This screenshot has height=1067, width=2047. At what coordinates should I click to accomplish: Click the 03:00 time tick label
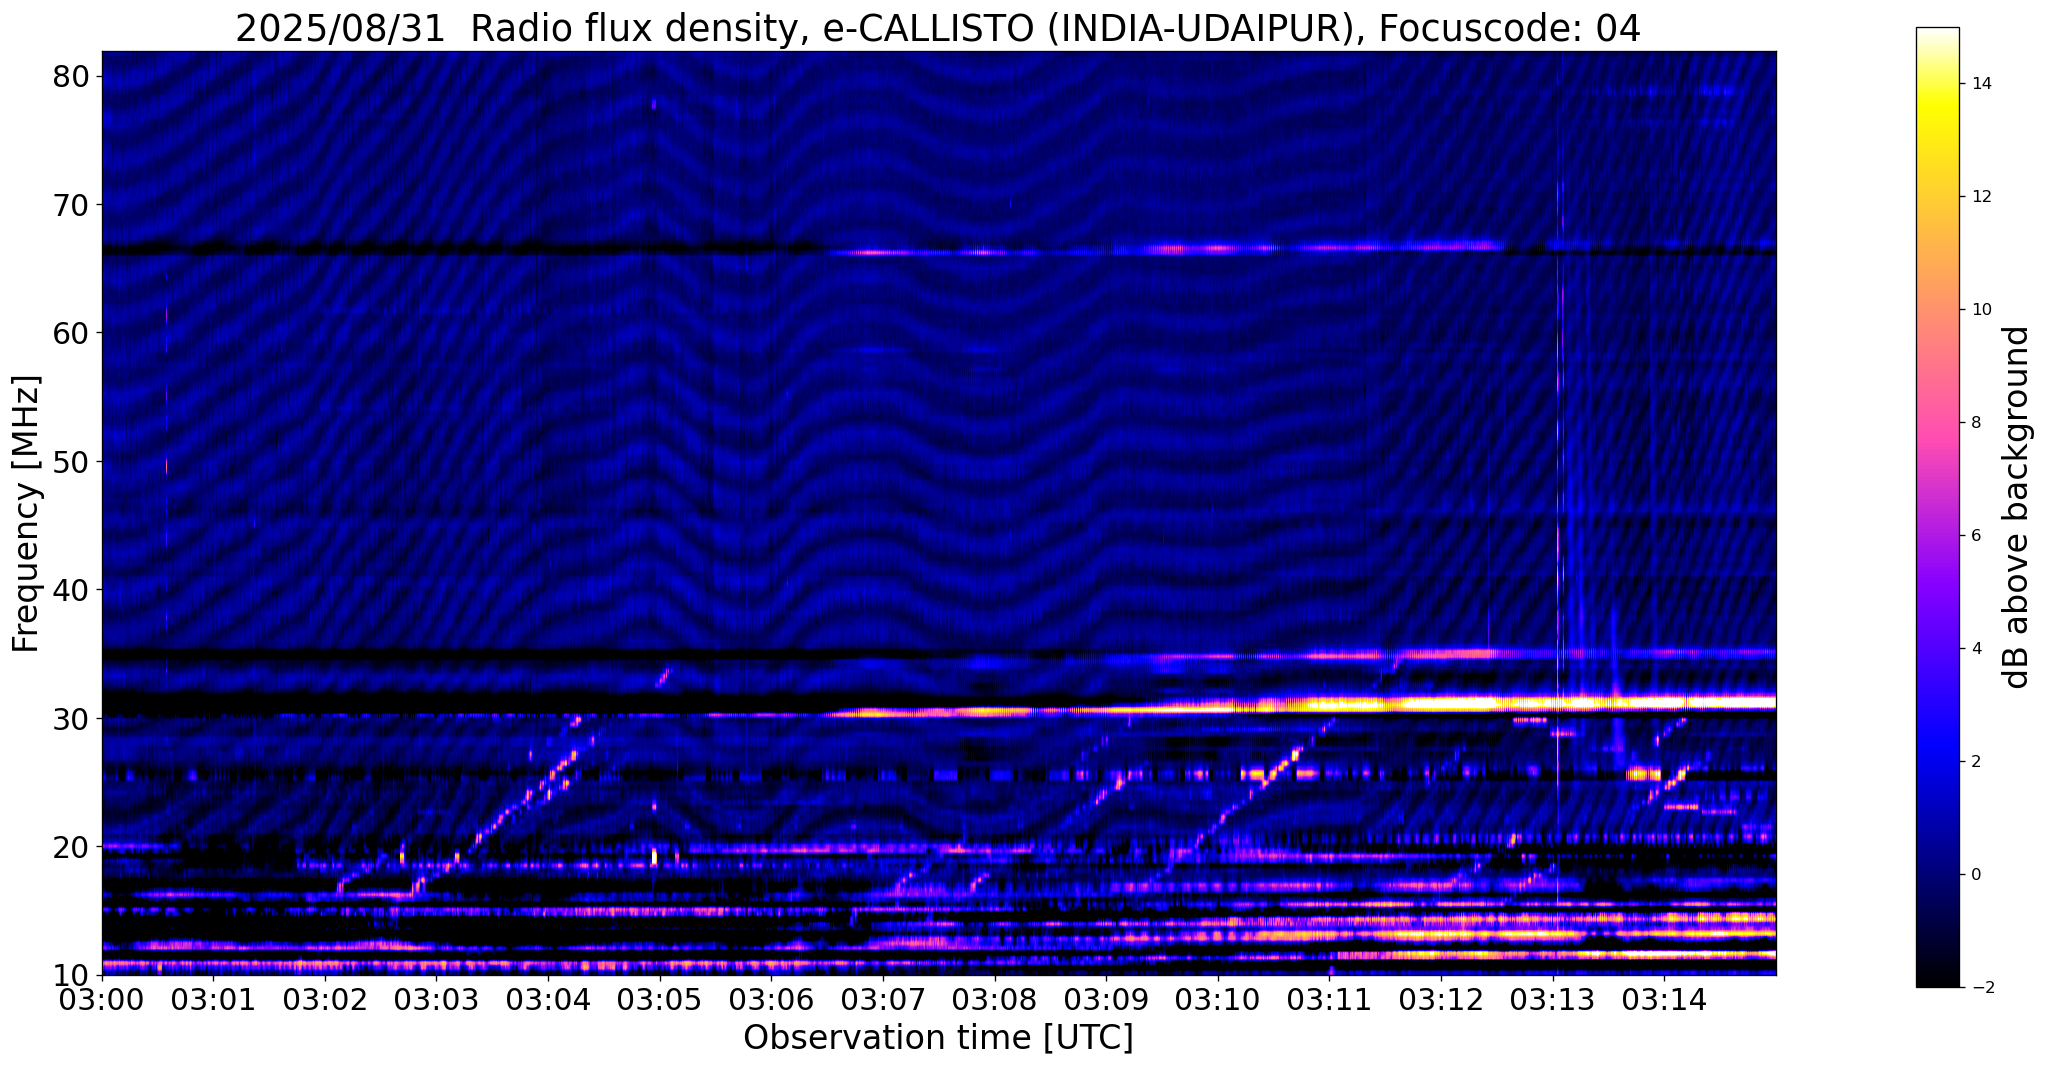(102, 999)
